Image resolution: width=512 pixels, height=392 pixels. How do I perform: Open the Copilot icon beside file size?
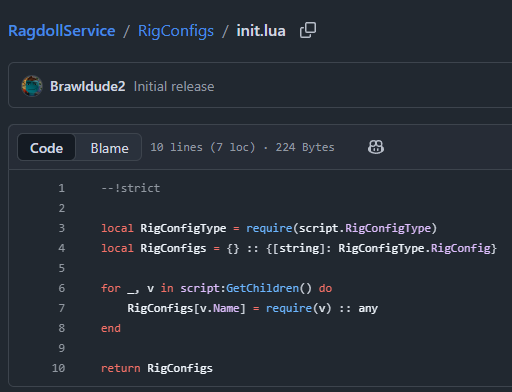point(376,147)
